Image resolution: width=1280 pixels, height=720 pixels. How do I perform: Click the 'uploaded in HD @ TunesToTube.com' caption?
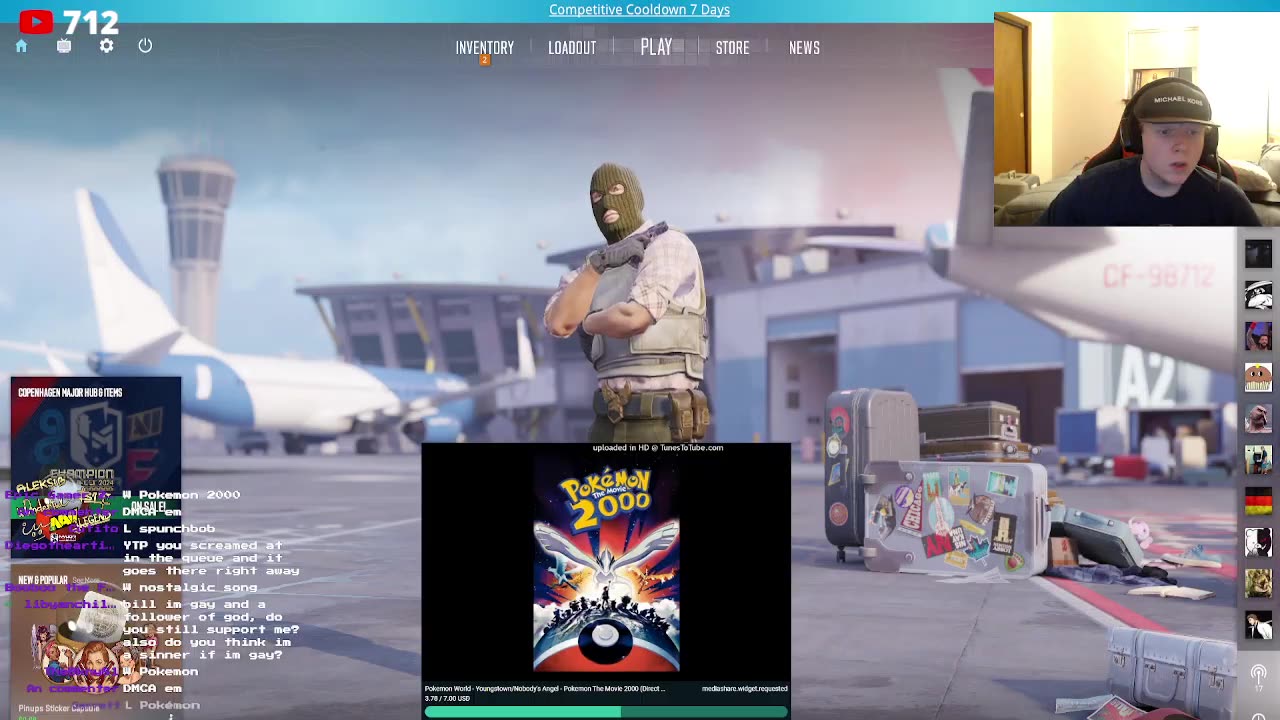657,448
